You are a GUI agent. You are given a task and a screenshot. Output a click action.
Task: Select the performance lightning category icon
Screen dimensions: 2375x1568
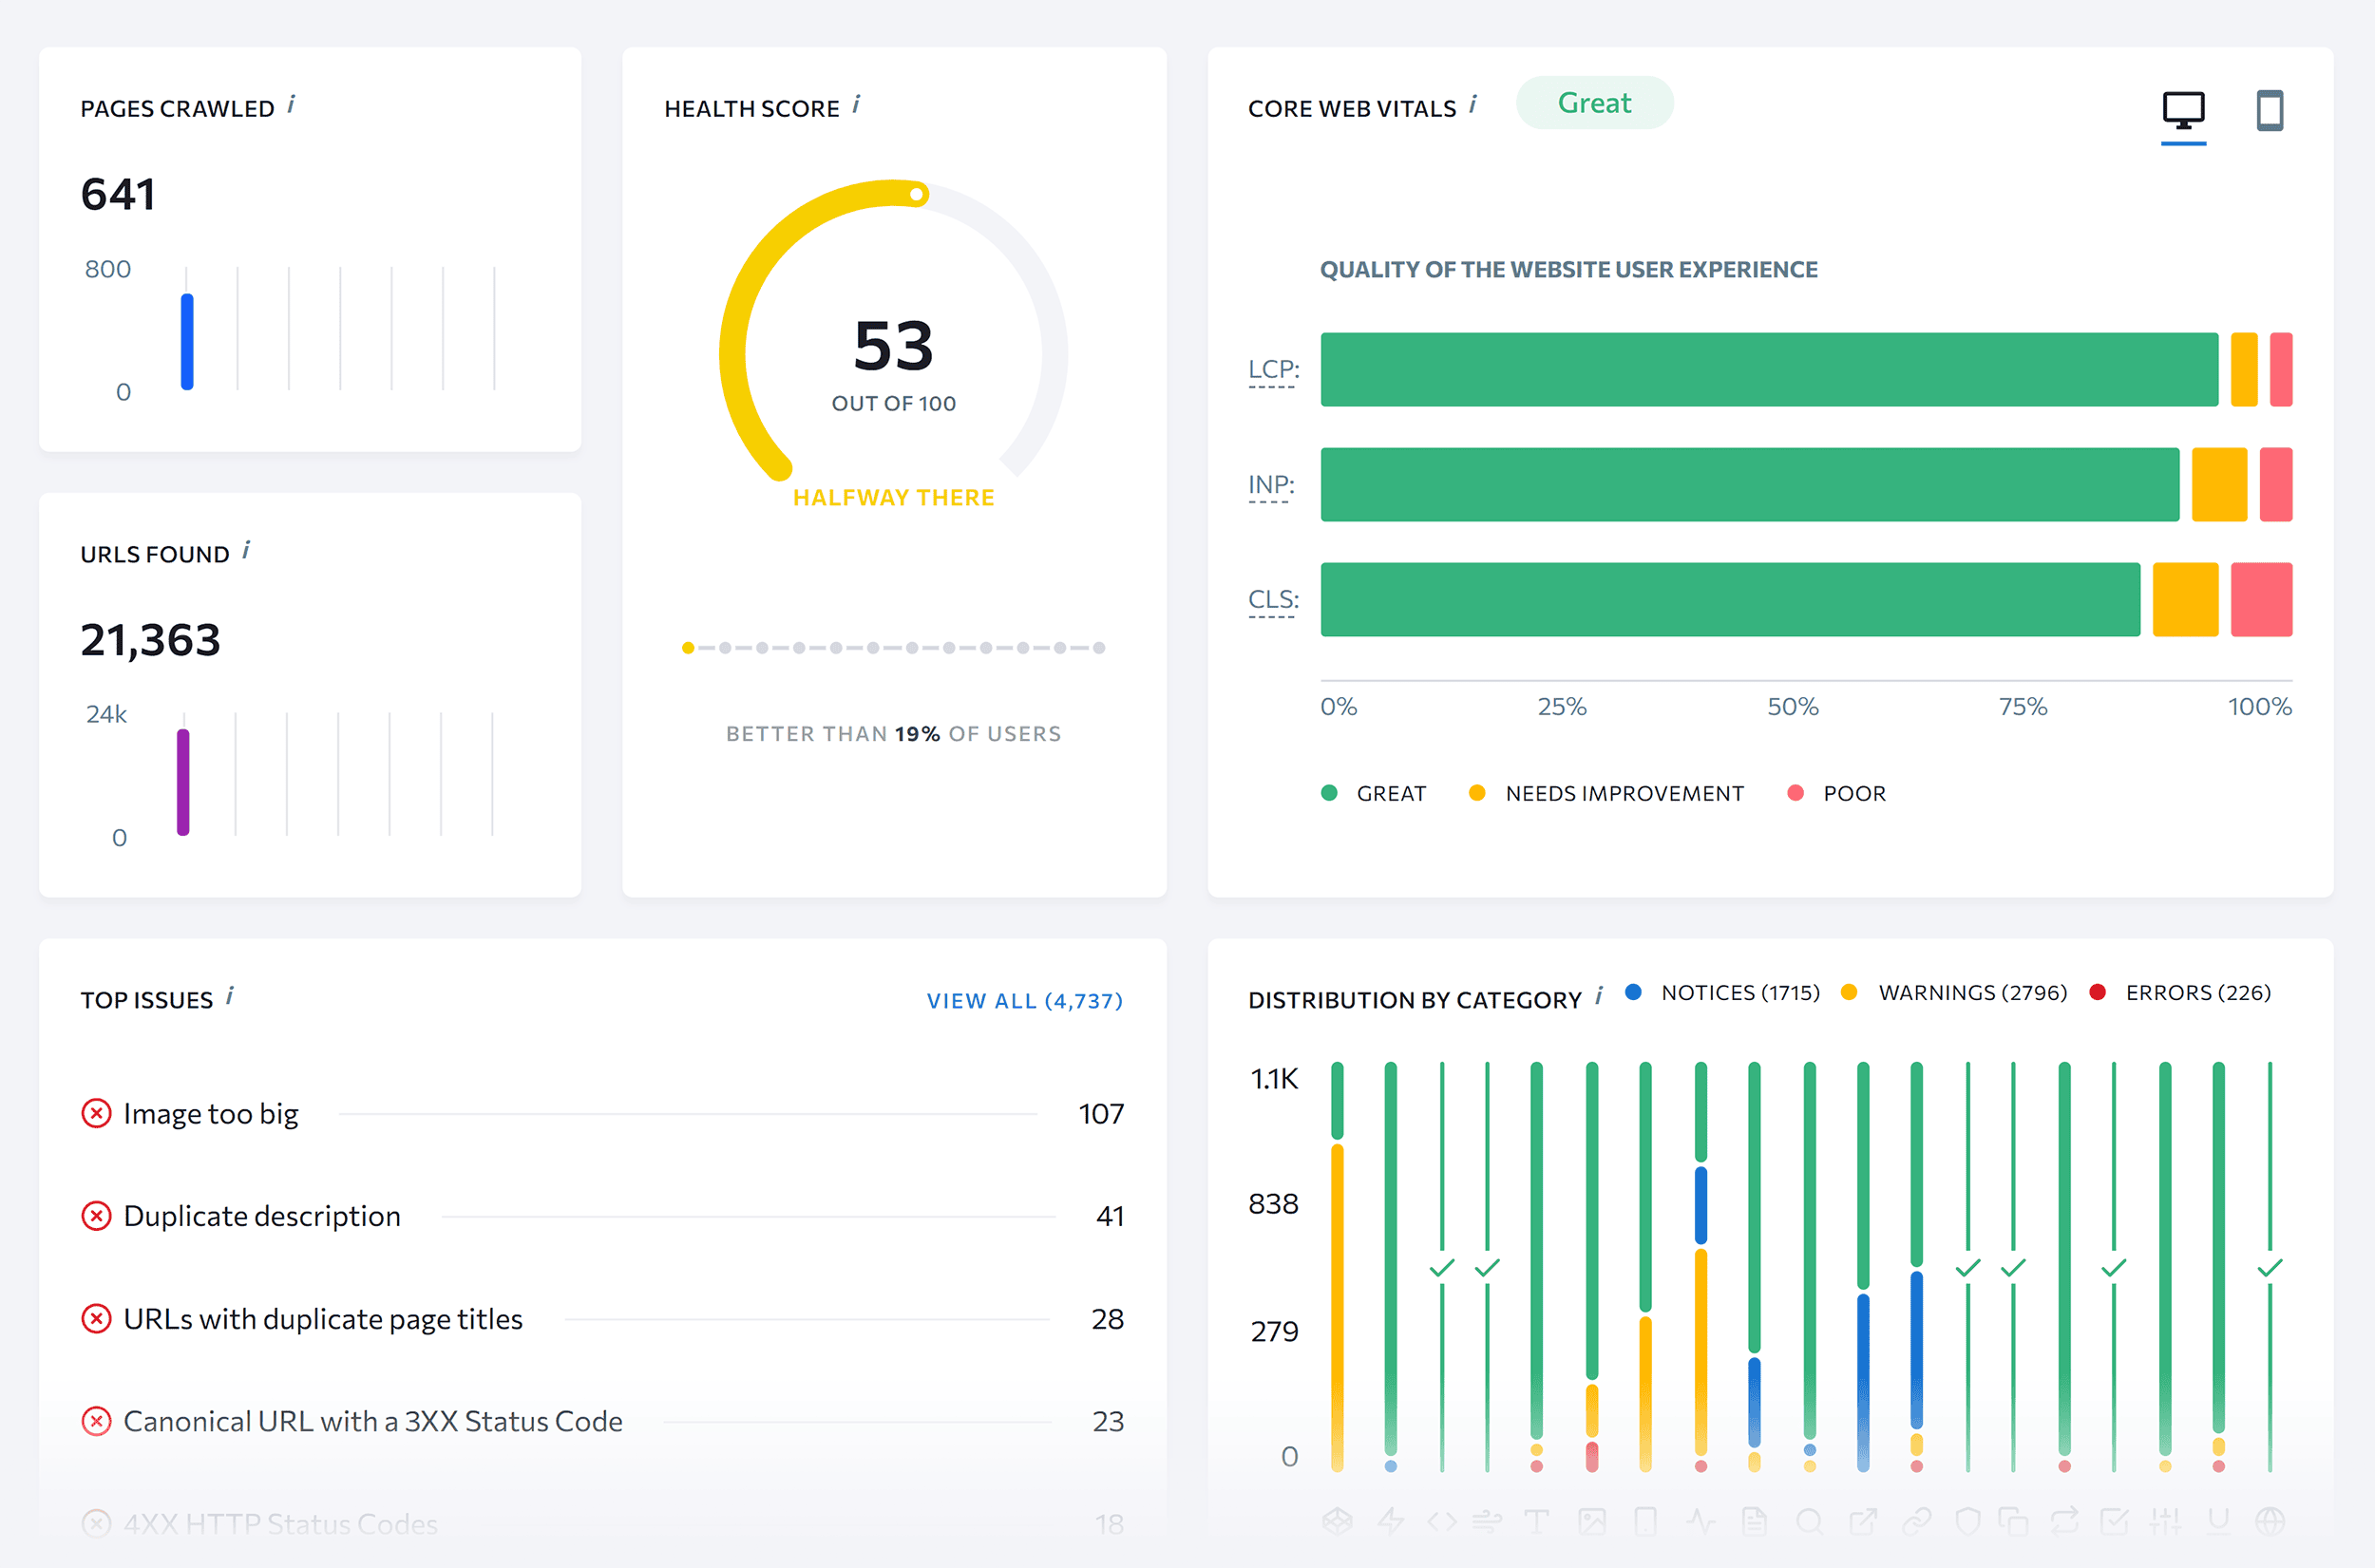coord(1390,1521)
